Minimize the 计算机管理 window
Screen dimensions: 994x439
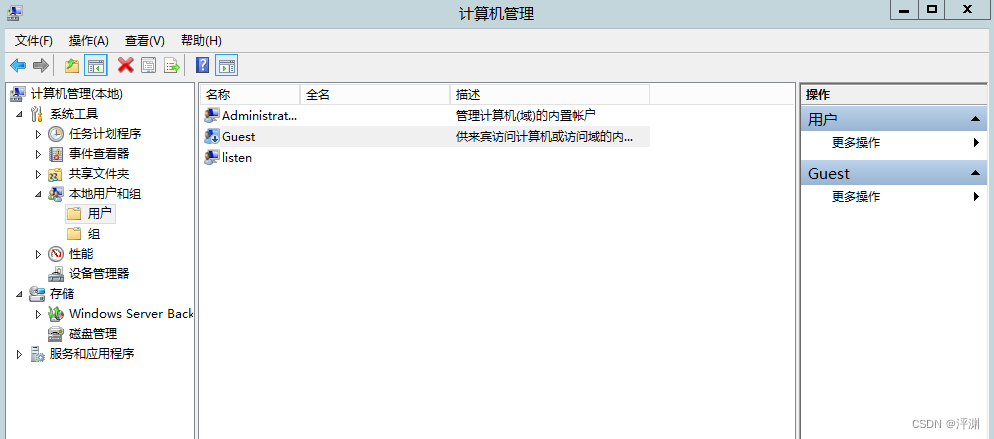click(903, 10)
